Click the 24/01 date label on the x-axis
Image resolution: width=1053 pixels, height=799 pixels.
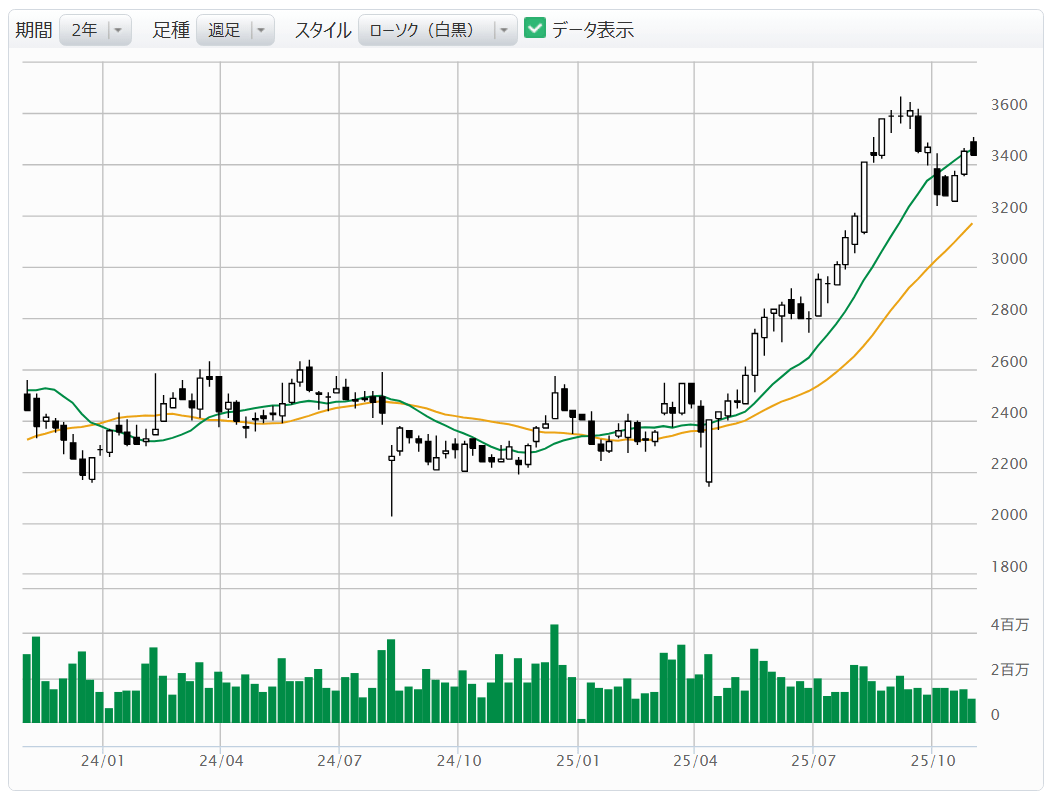pos(103,760)
